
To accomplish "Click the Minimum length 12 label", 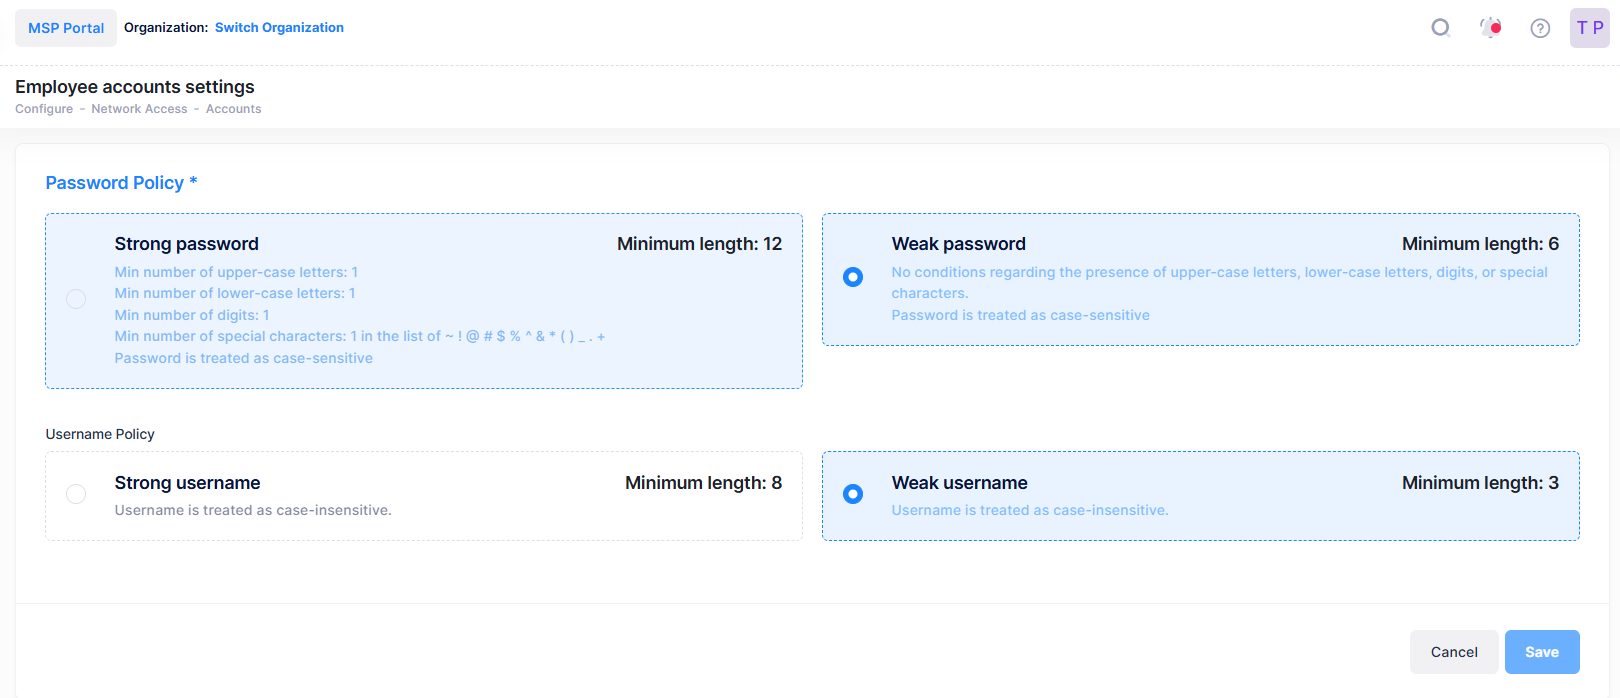I will coord(699,243).
